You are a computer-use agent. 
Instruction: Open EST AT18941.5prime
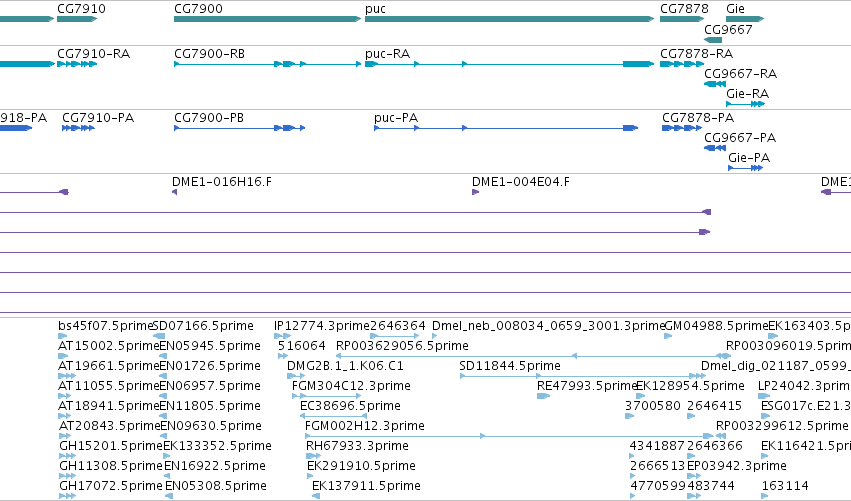click(x=109, y=407)
